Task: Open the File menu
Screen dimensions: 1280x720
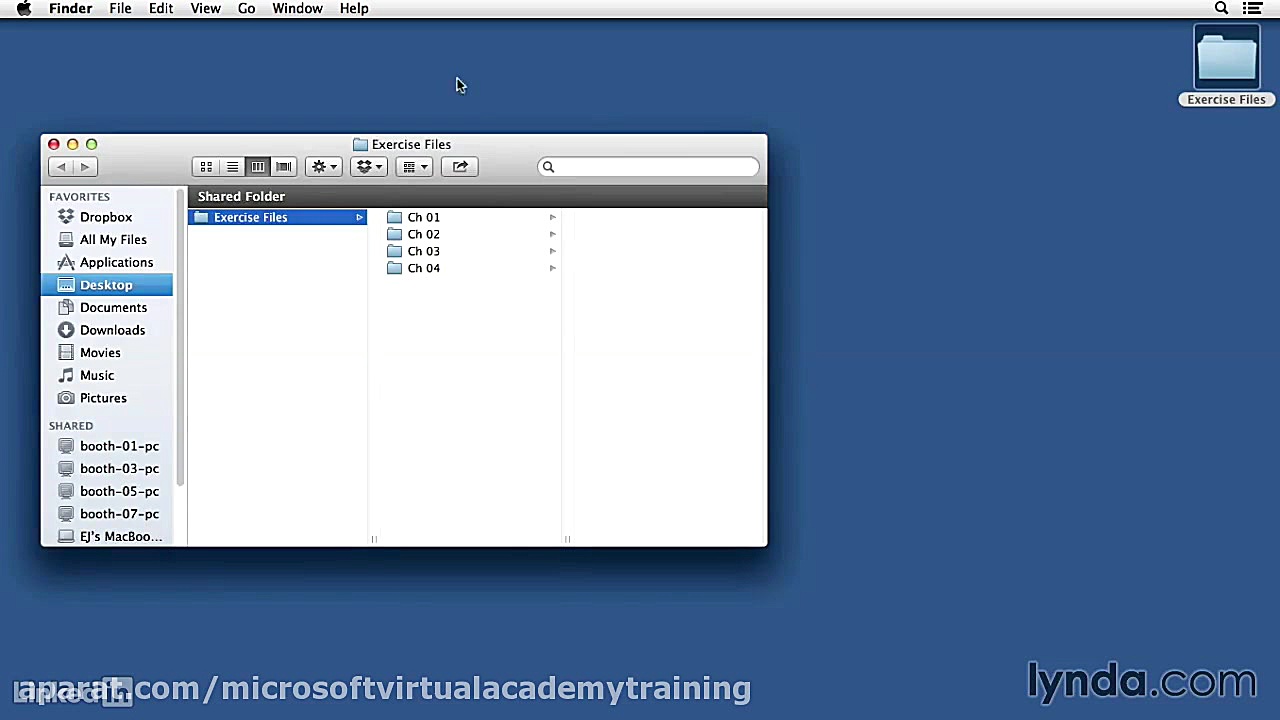Action: pos(120,8)
